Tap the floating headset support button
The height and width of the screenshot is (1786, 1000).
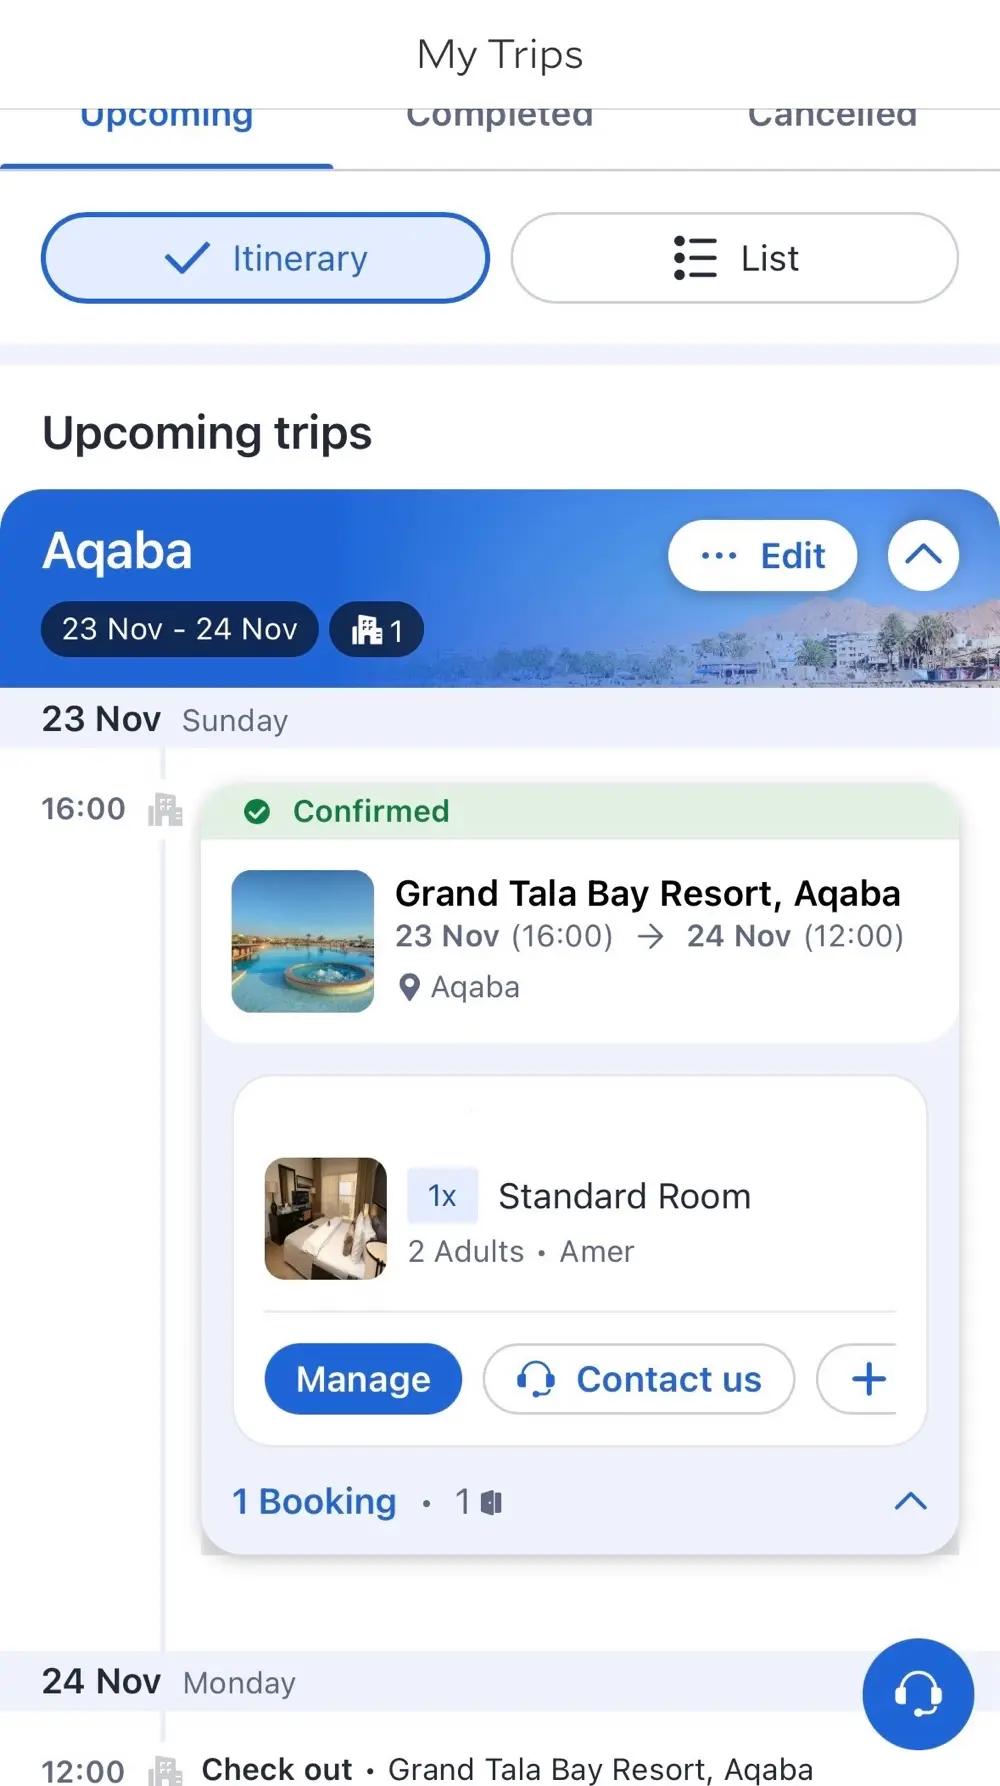917,1693
